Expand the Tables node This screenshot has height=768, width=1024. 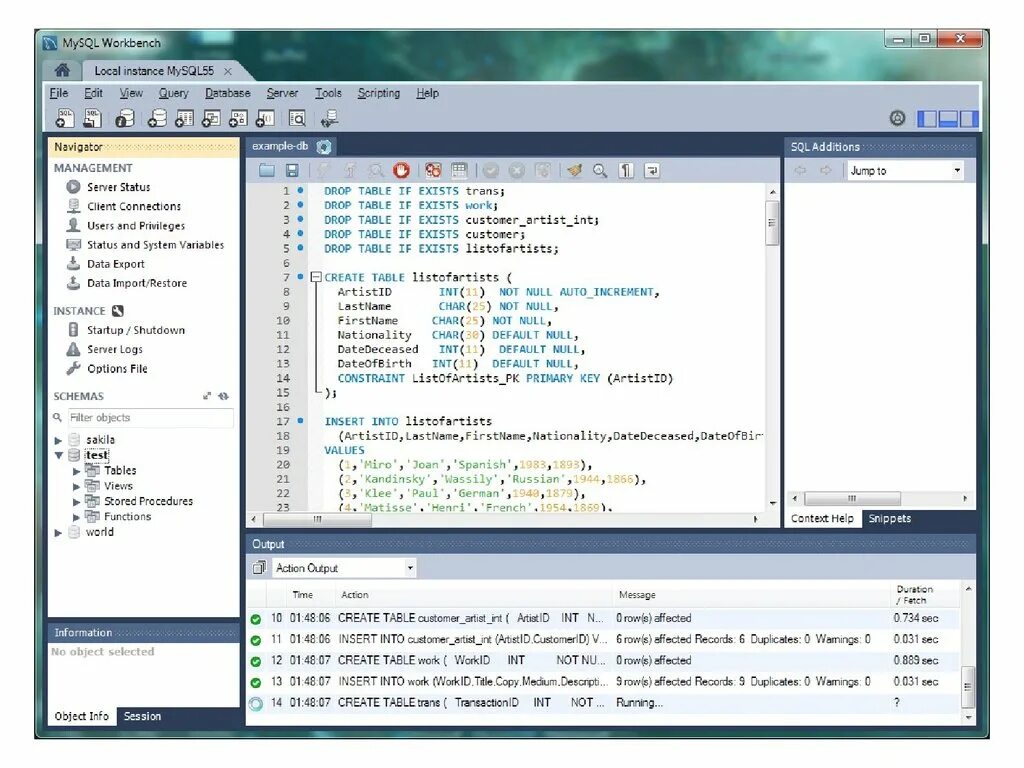[76, 472]
